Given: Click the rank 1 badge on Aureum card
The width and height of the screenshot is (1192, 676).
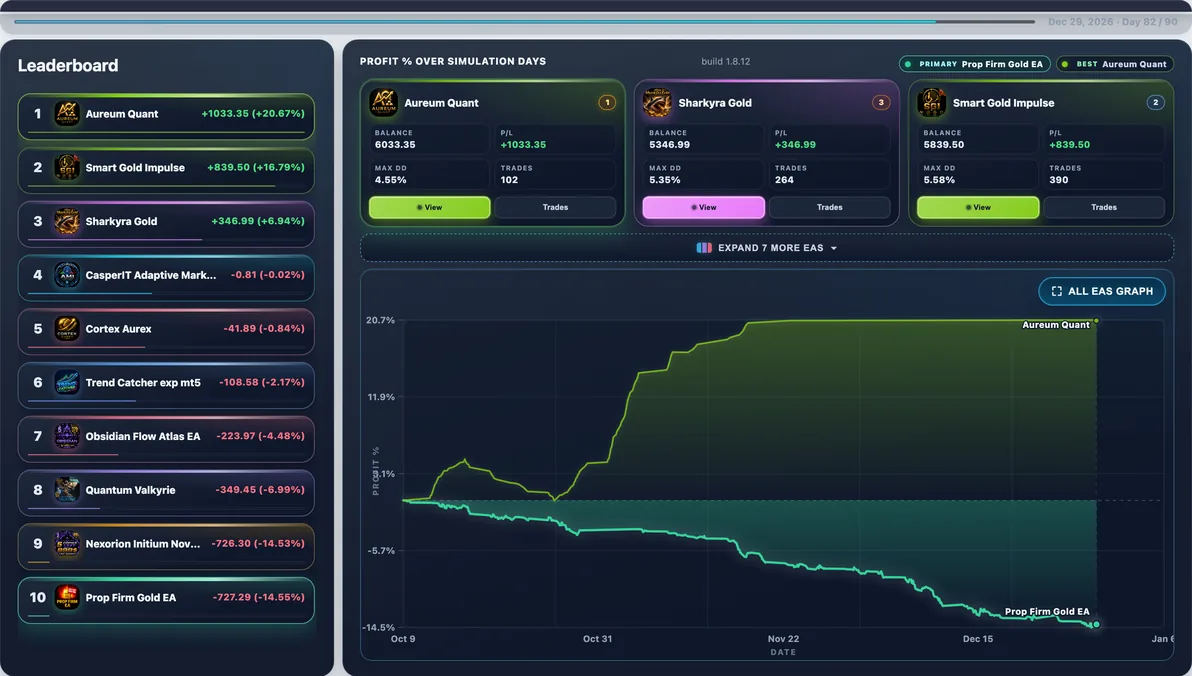Looking at the screenshot, I should point(607,103).
